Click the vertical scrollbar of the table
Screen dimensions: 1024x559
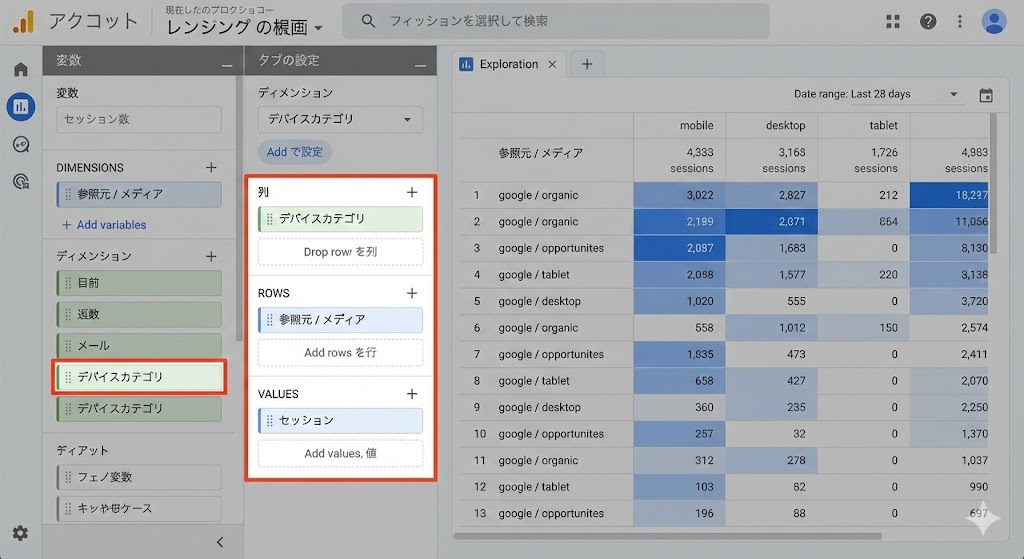993,183
